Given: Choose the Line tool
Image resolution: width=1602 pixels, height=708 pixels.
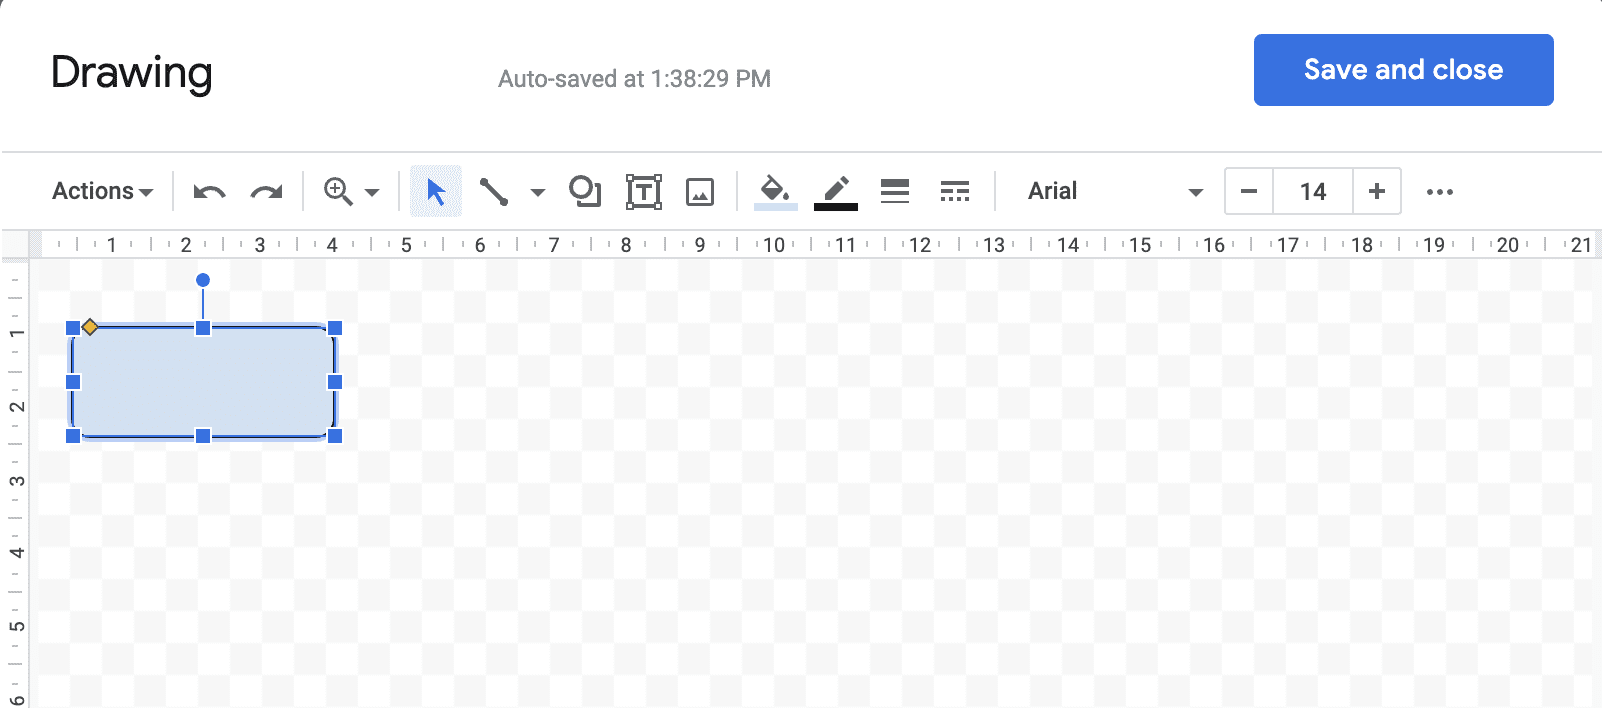Looking at the screenshot, I should pos(494,191).
